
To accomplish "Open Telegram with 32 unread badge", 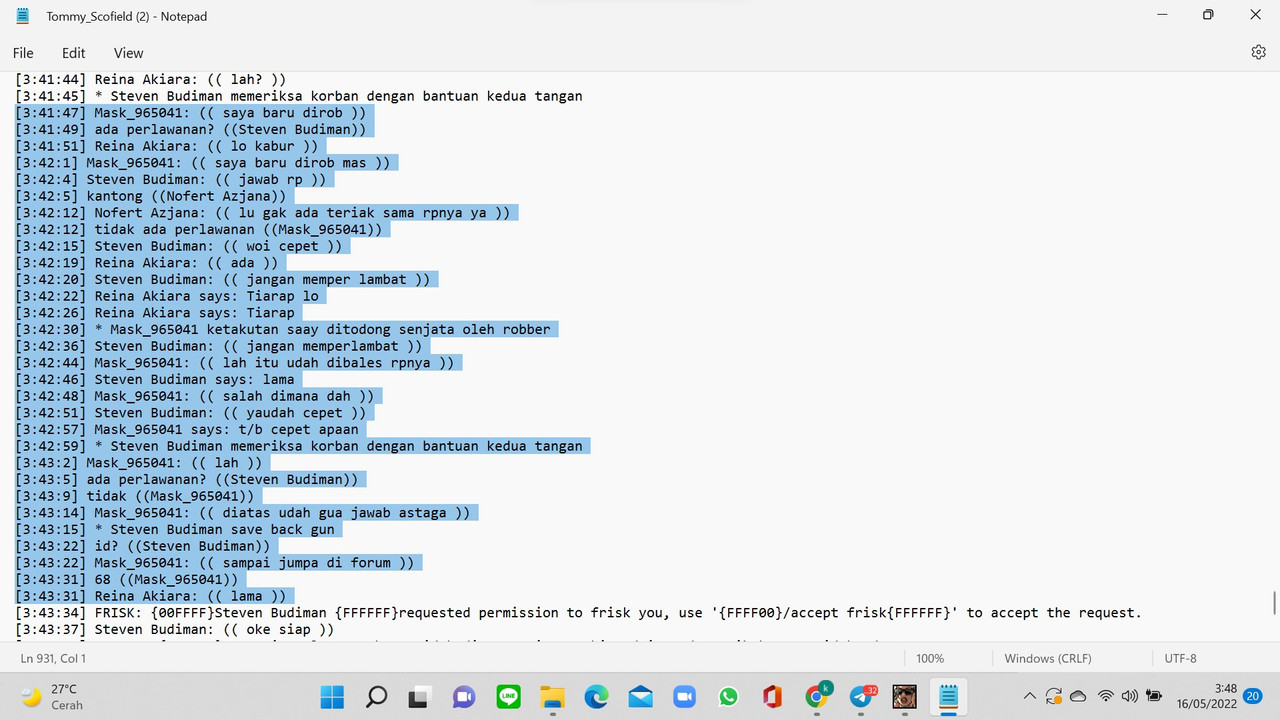I will 861,696.
